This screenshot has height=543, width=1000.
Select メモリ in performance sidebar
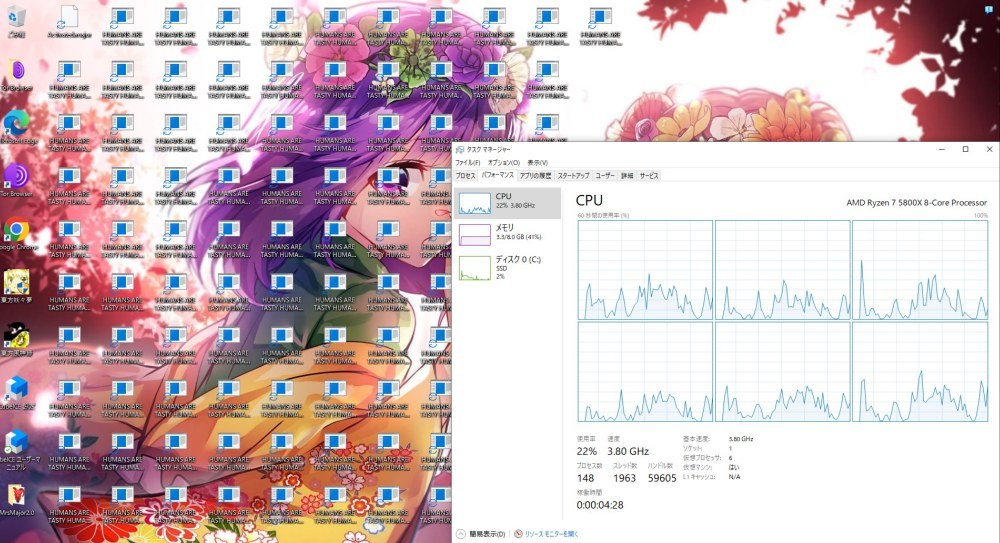pos(508,234)
